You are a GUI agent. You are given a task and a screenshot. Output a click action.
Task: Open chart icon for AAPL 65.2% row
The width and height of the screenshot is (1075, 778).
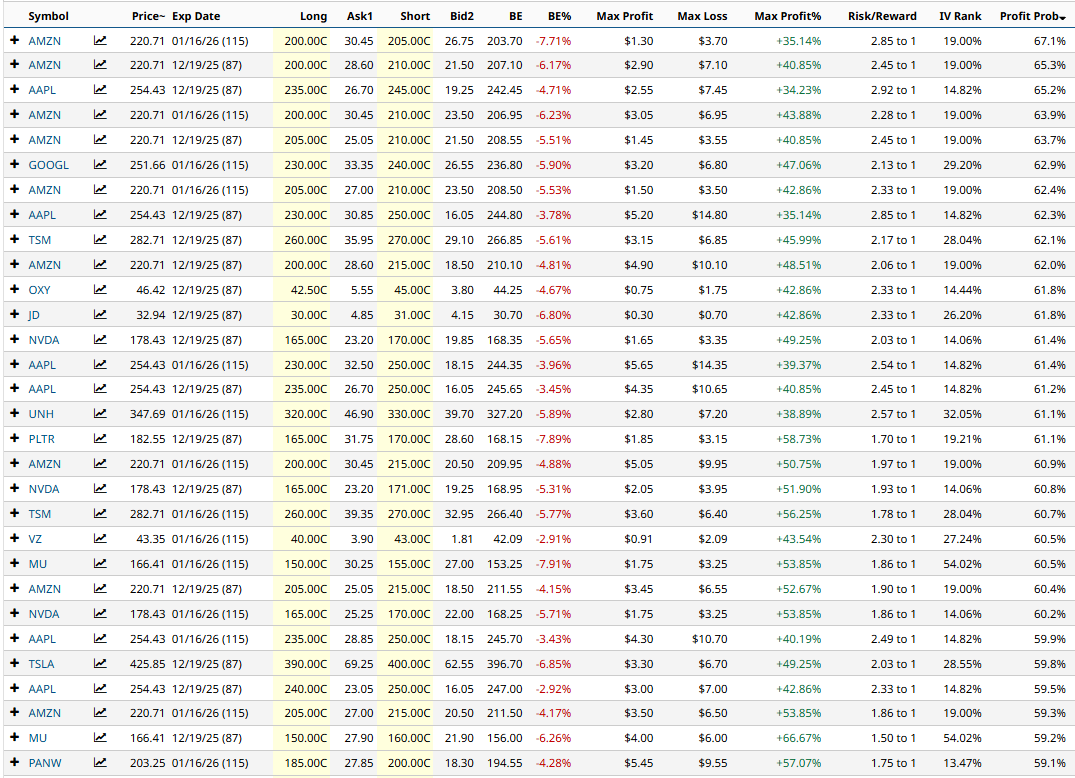[100, 90]
